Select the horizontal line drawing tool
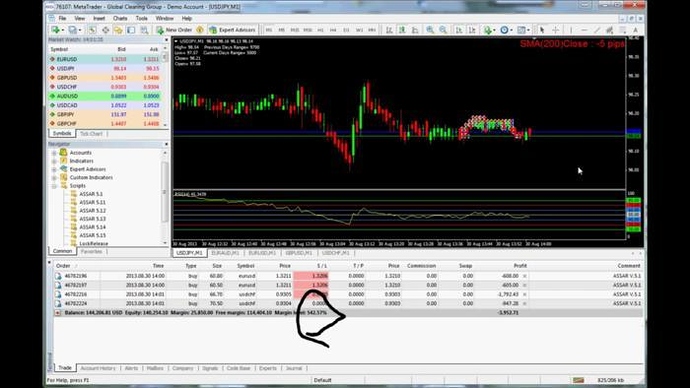 point(584,30)
